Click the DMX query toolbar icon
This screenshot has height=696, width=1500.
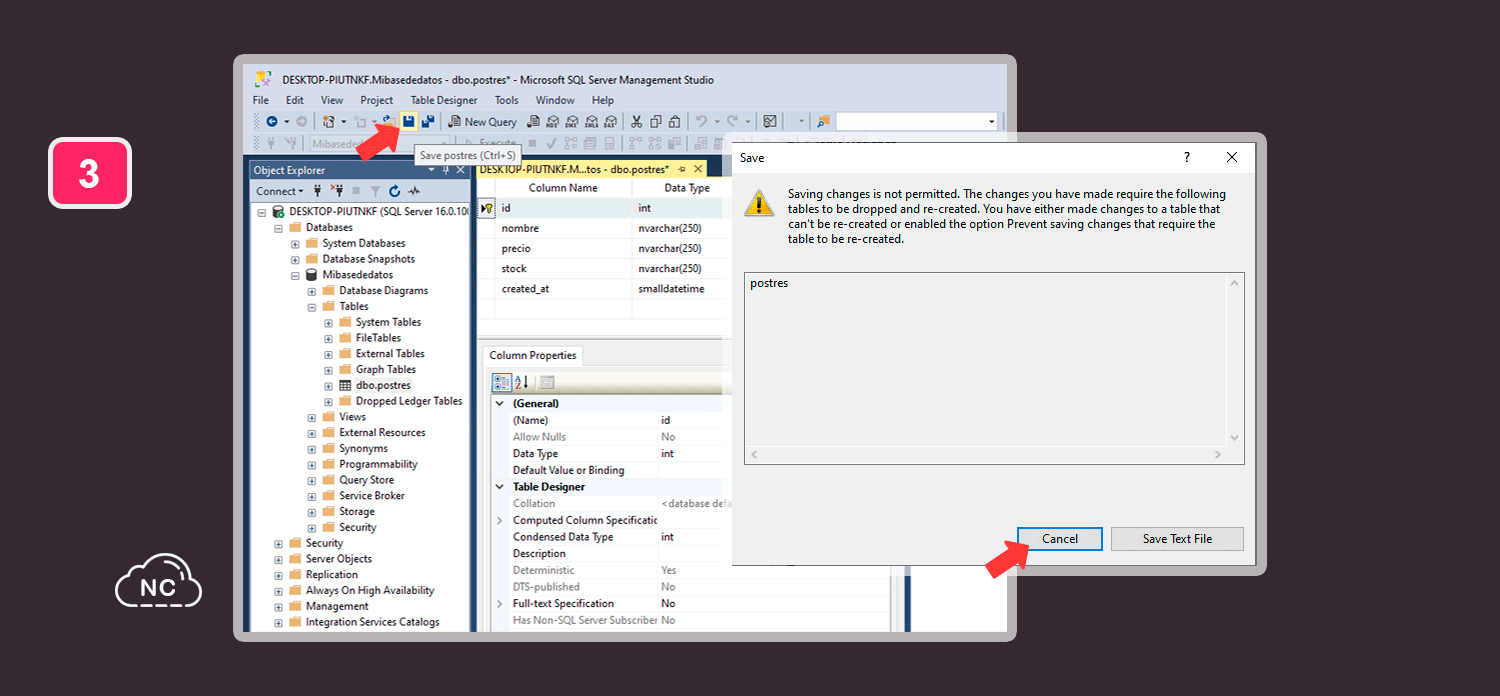pos(572,121)
